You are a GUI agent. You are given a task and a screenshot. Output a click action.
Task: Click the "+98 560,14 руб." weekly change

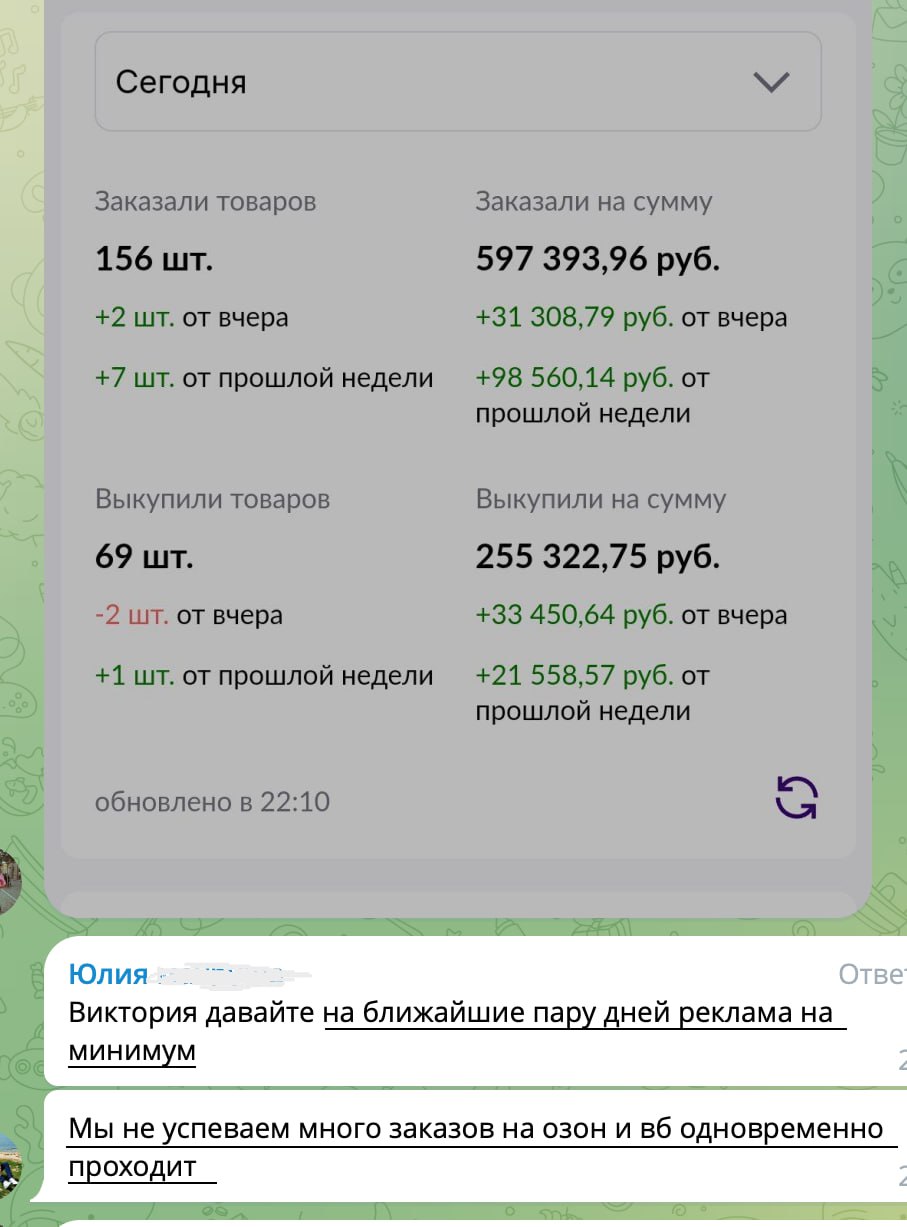[576, 379]
